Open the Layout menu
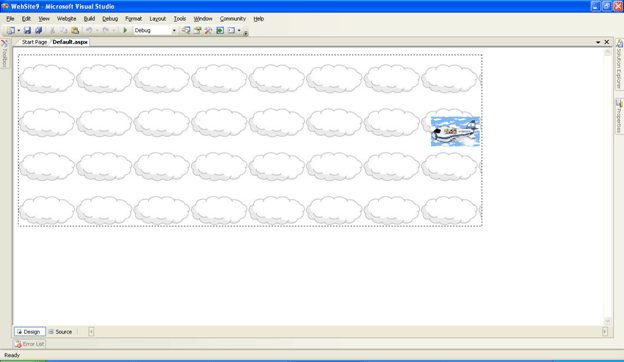Viewport: 624px width, 362px height. [x=158, y=19]
